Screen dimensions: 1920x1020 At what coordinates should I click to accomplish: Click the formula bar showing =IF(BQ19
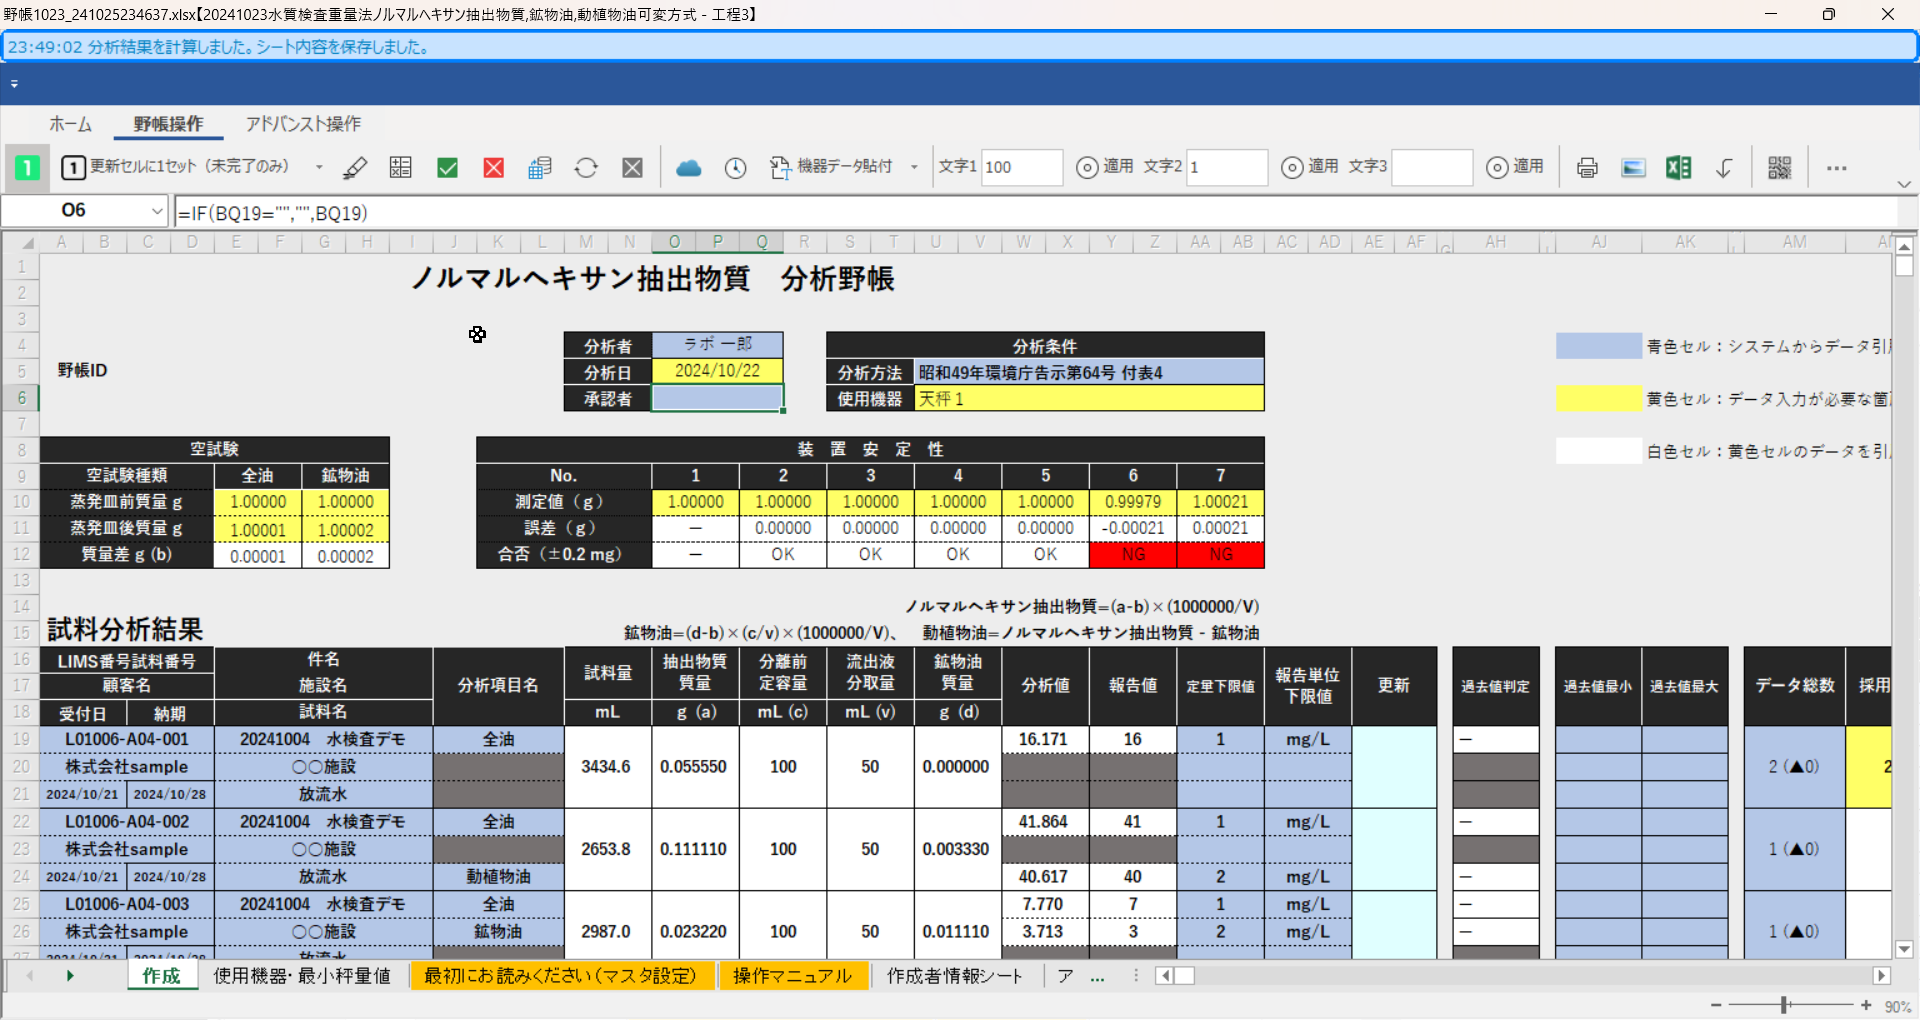1035,212
